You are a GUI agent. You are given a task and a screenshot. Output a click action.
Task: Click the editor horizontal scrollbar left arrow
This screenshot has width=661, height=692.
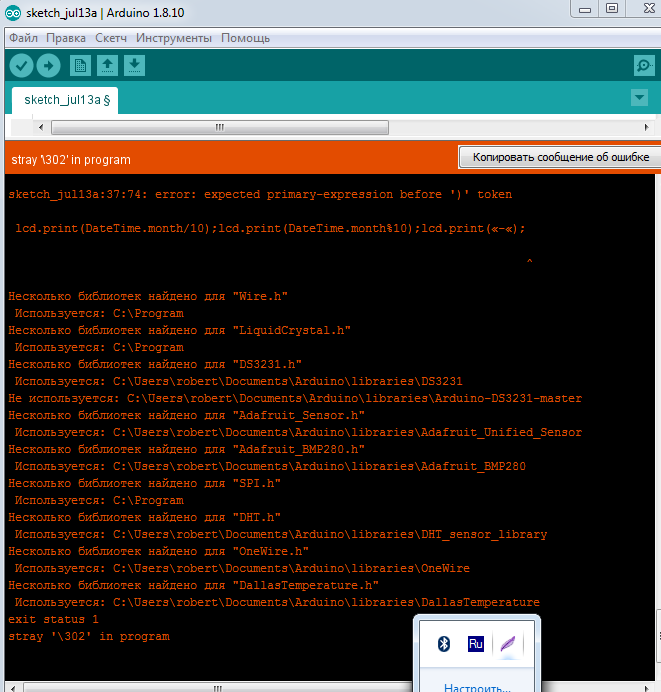[x=41, y=128]
